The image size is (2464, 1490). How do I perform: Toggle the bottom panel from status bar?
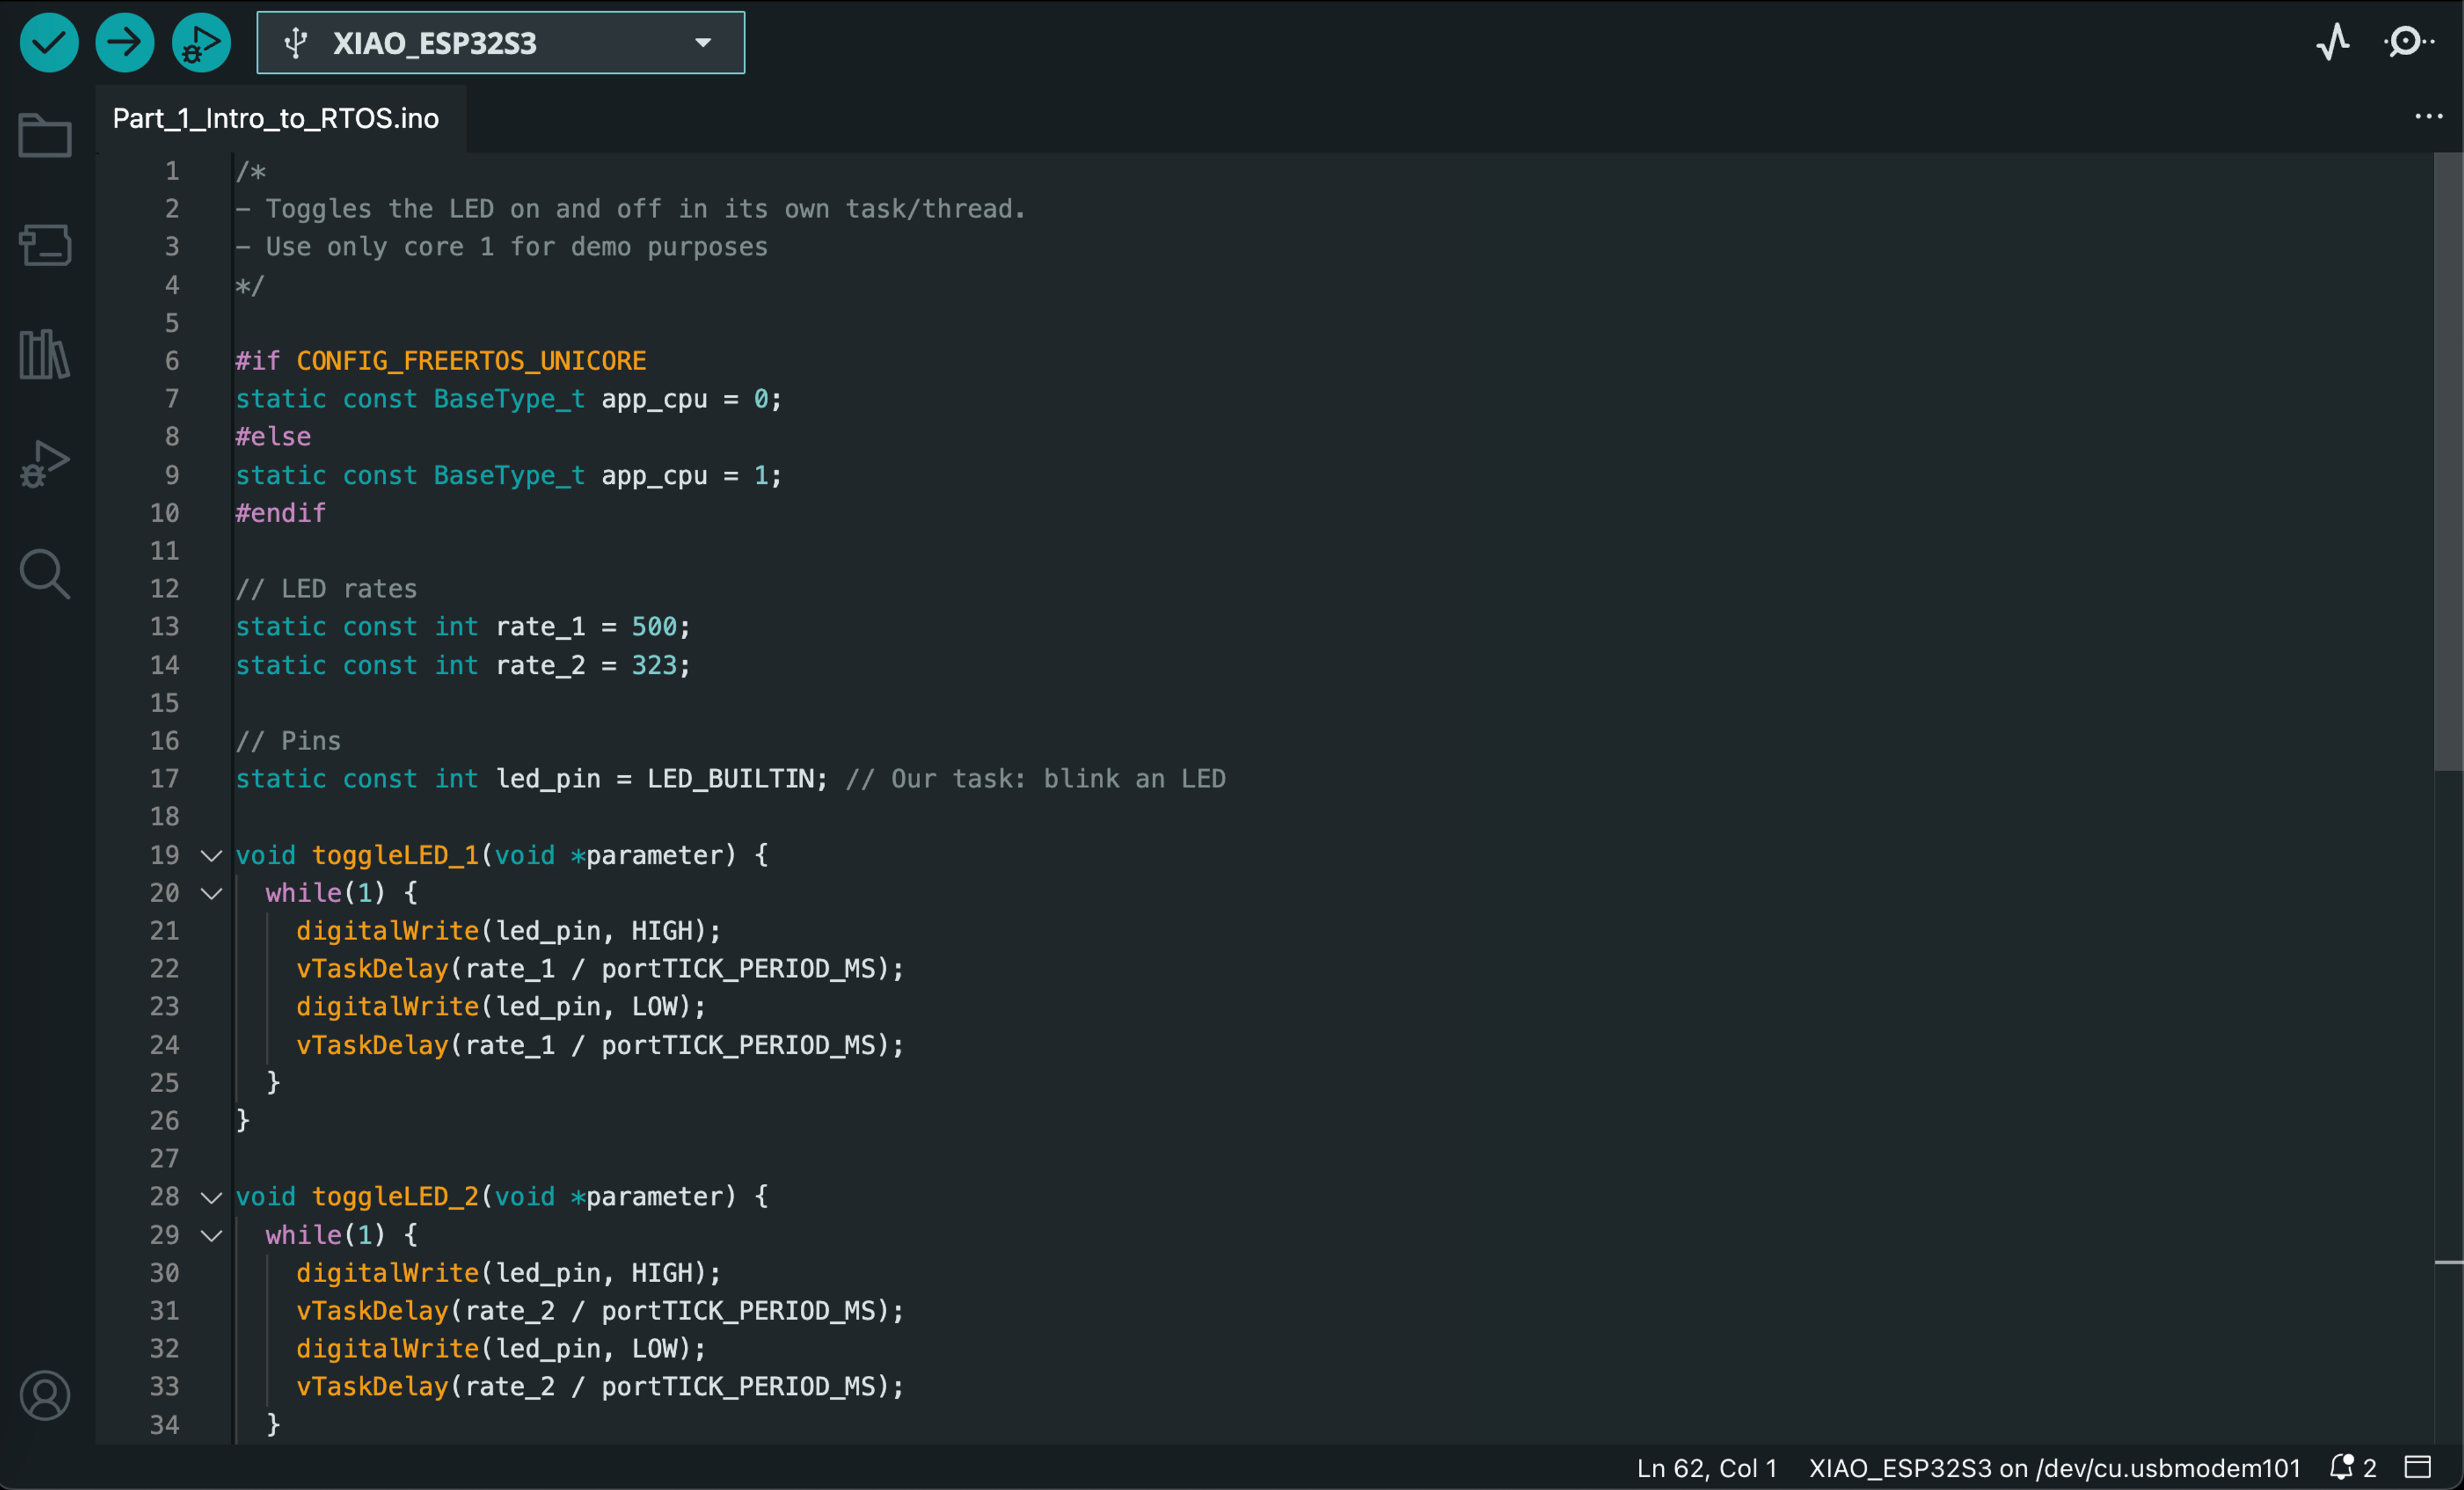point(2418,1467)
